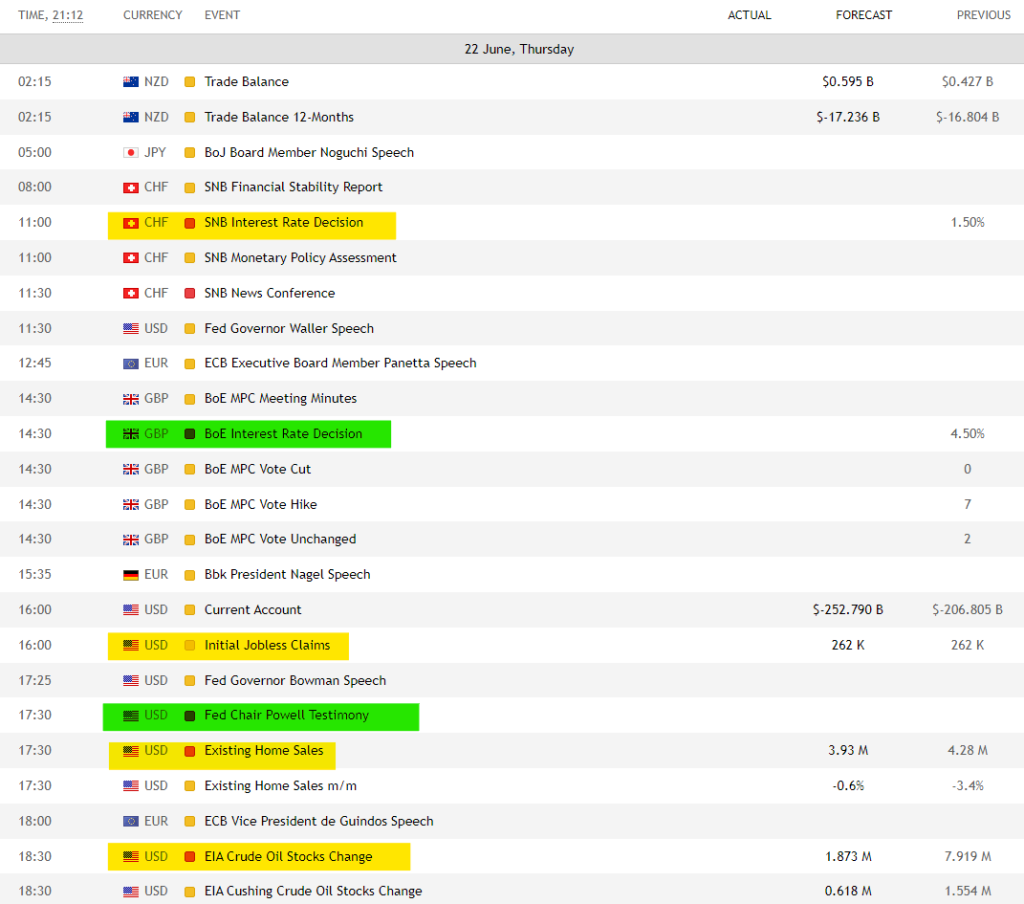Click Trade Balance forecast value $0.595 B
This screenshot has width=1024, height=904.
848,82
